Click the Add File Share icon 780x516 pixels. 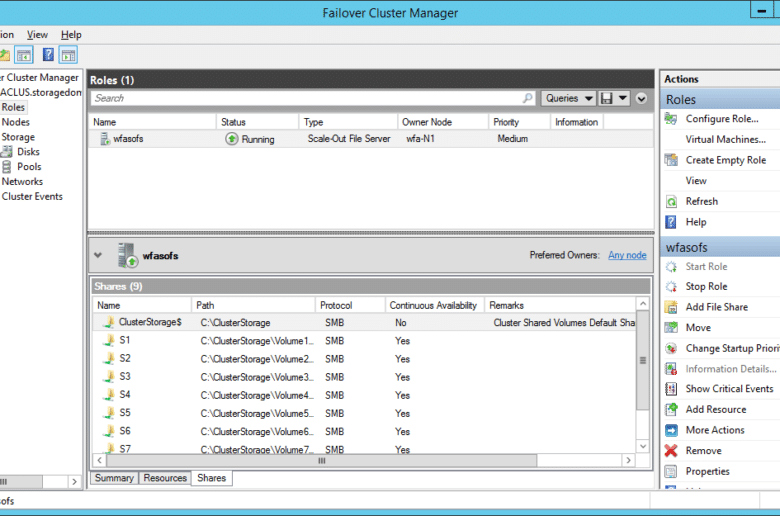coord(671,307)
